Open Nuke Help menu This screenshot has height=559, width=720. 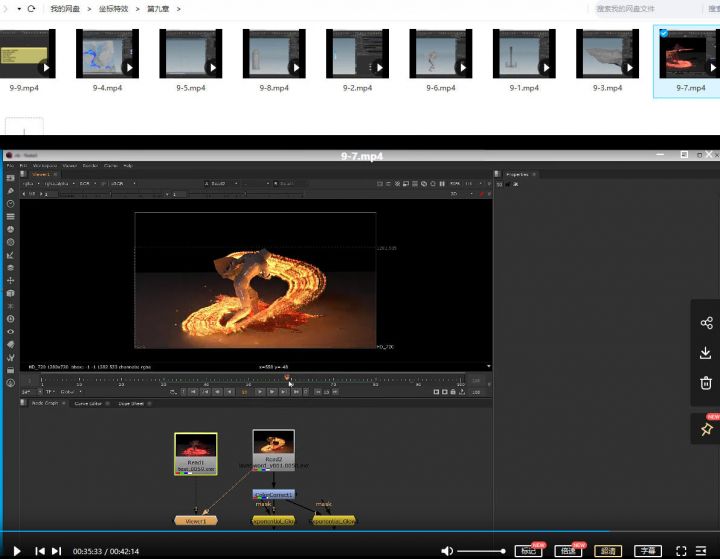(x=128, y=165)
